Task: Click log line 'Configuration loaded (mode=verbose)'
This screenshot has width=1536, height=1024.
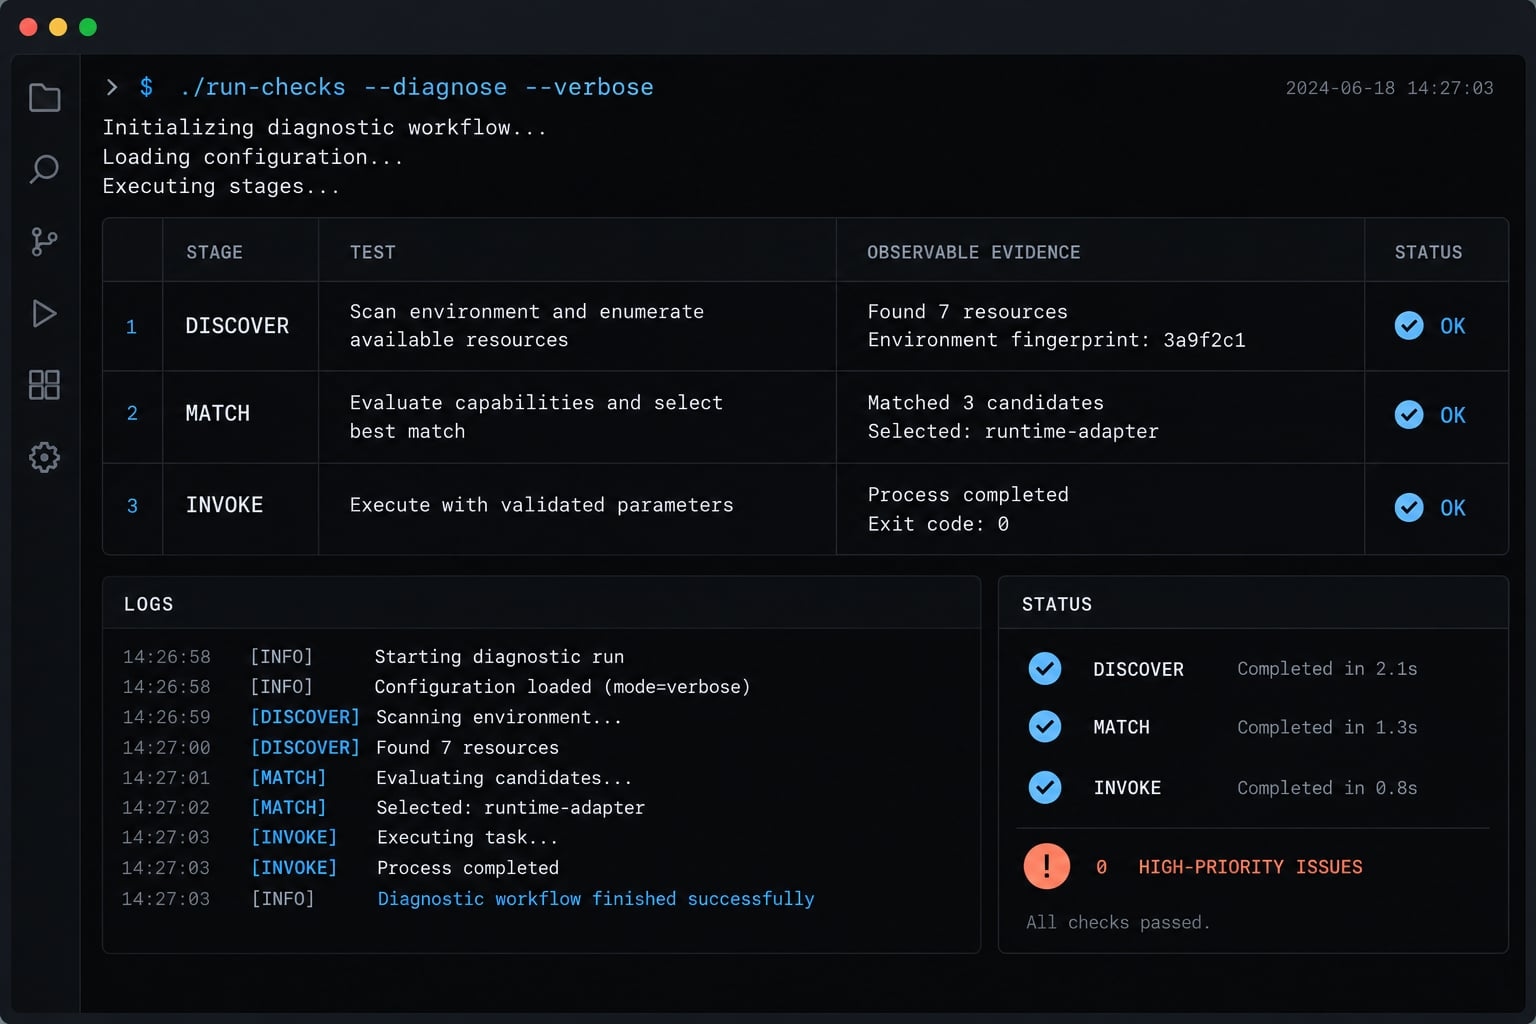Action: [x=562, y=687]
